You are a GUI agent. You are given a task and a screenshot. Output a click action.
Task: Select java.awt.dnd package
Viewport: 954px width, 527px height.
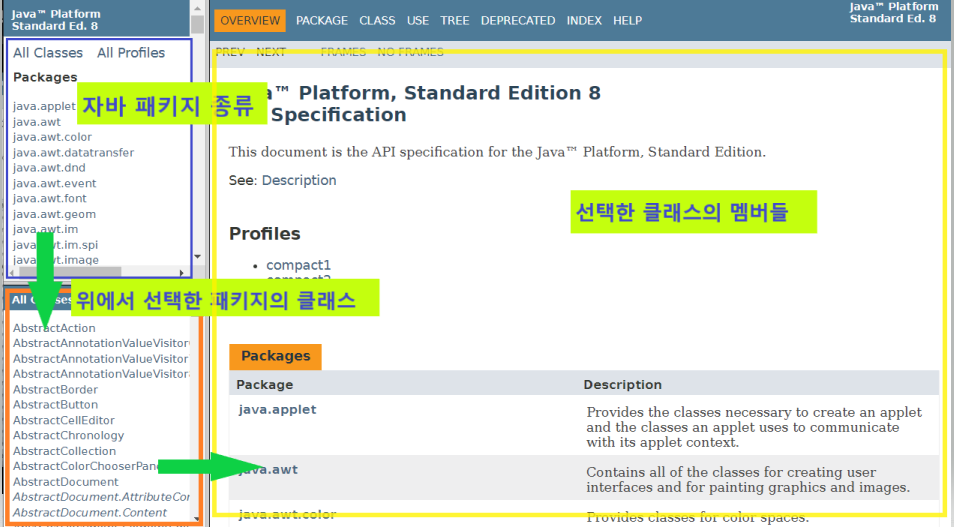point(49,168)
